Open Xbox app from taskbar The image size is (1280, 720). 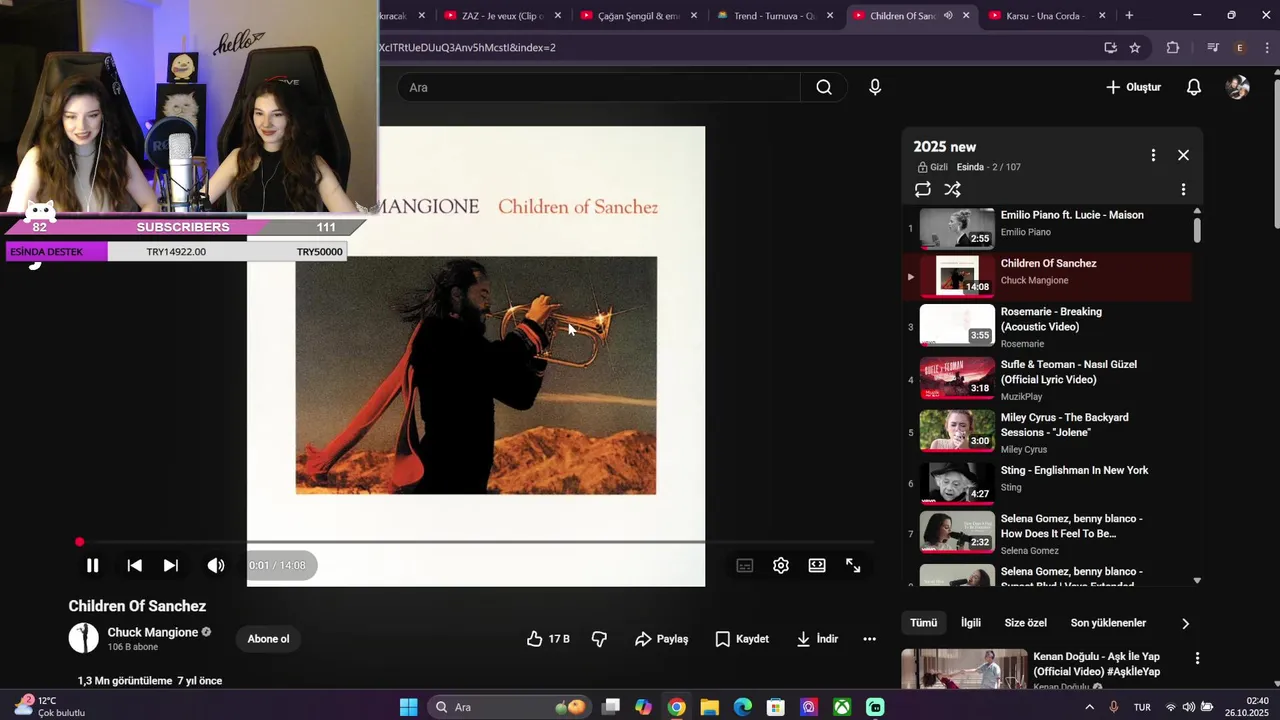tap(842, 707)
